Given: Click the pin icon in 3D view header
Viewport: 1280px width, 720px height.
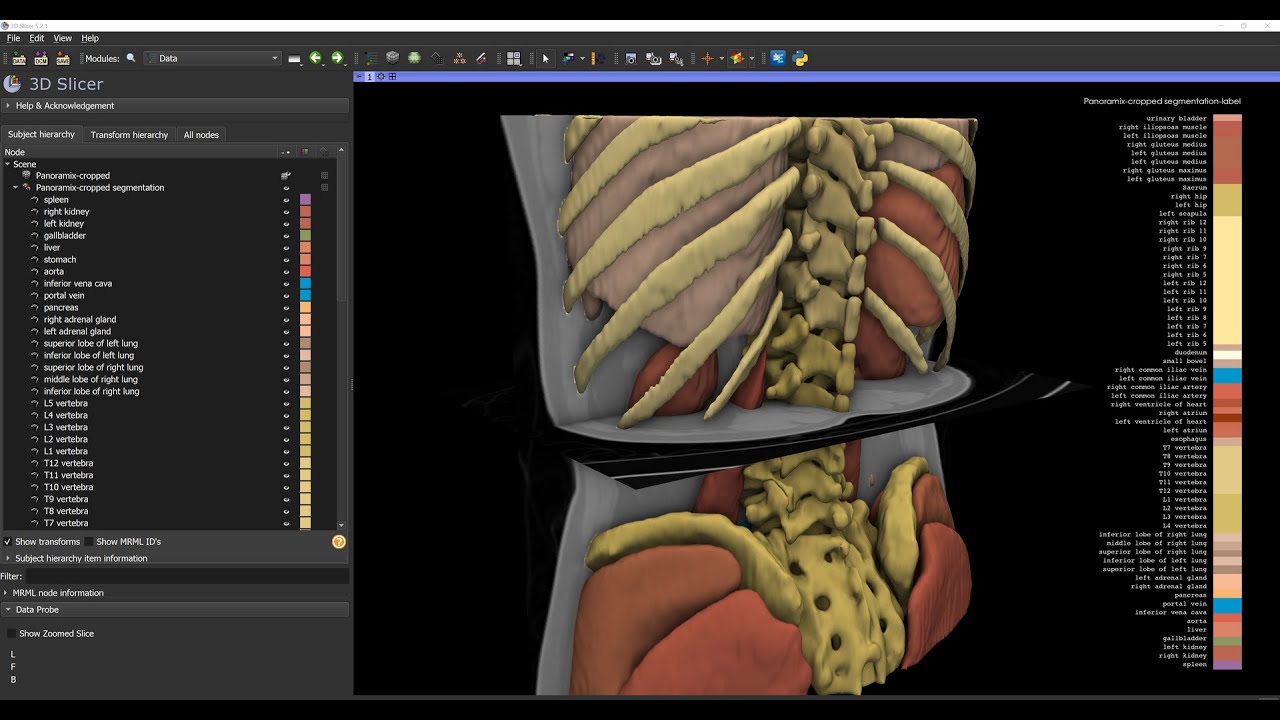Looking at the screenshot, I should click(x=360, y=76).
